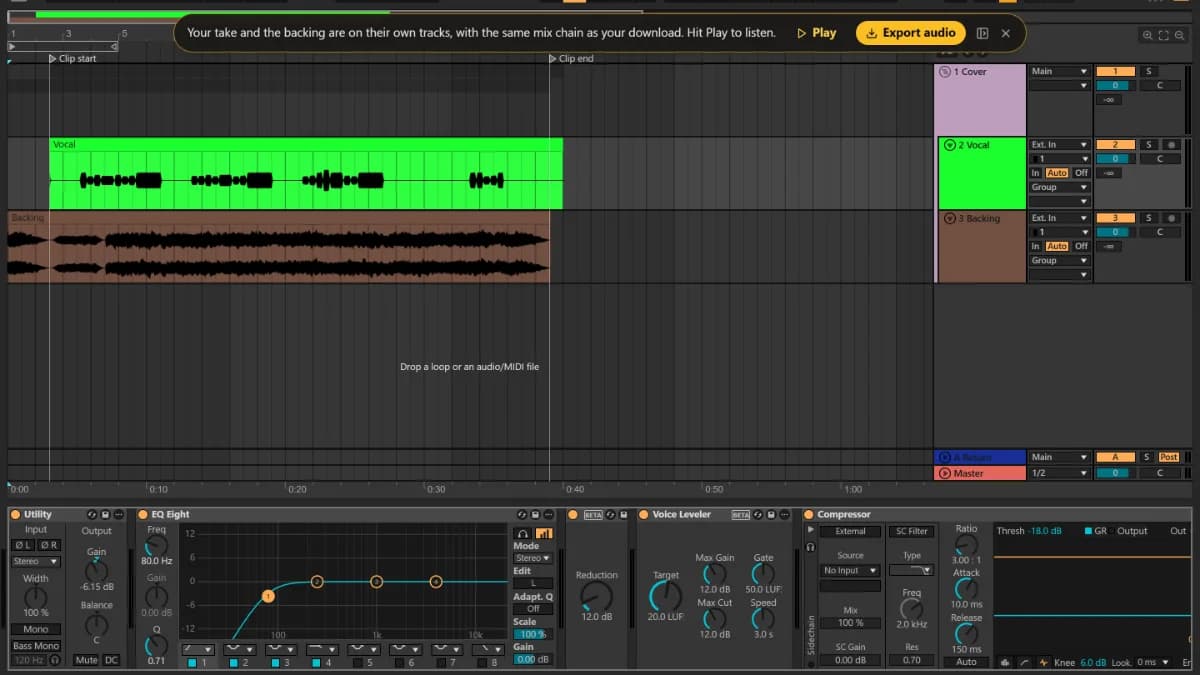
Task: Set Vocal monitor to Auto
Action: pyautogui.click(x=1057, y=173)
